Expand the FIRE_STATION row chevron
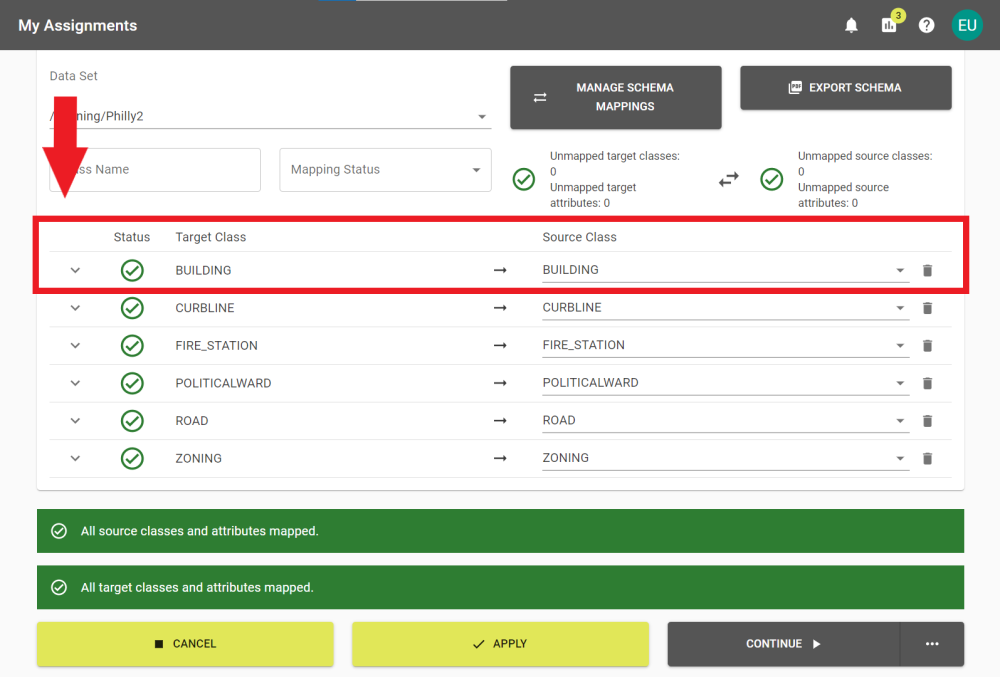 [x=75, y=346]
